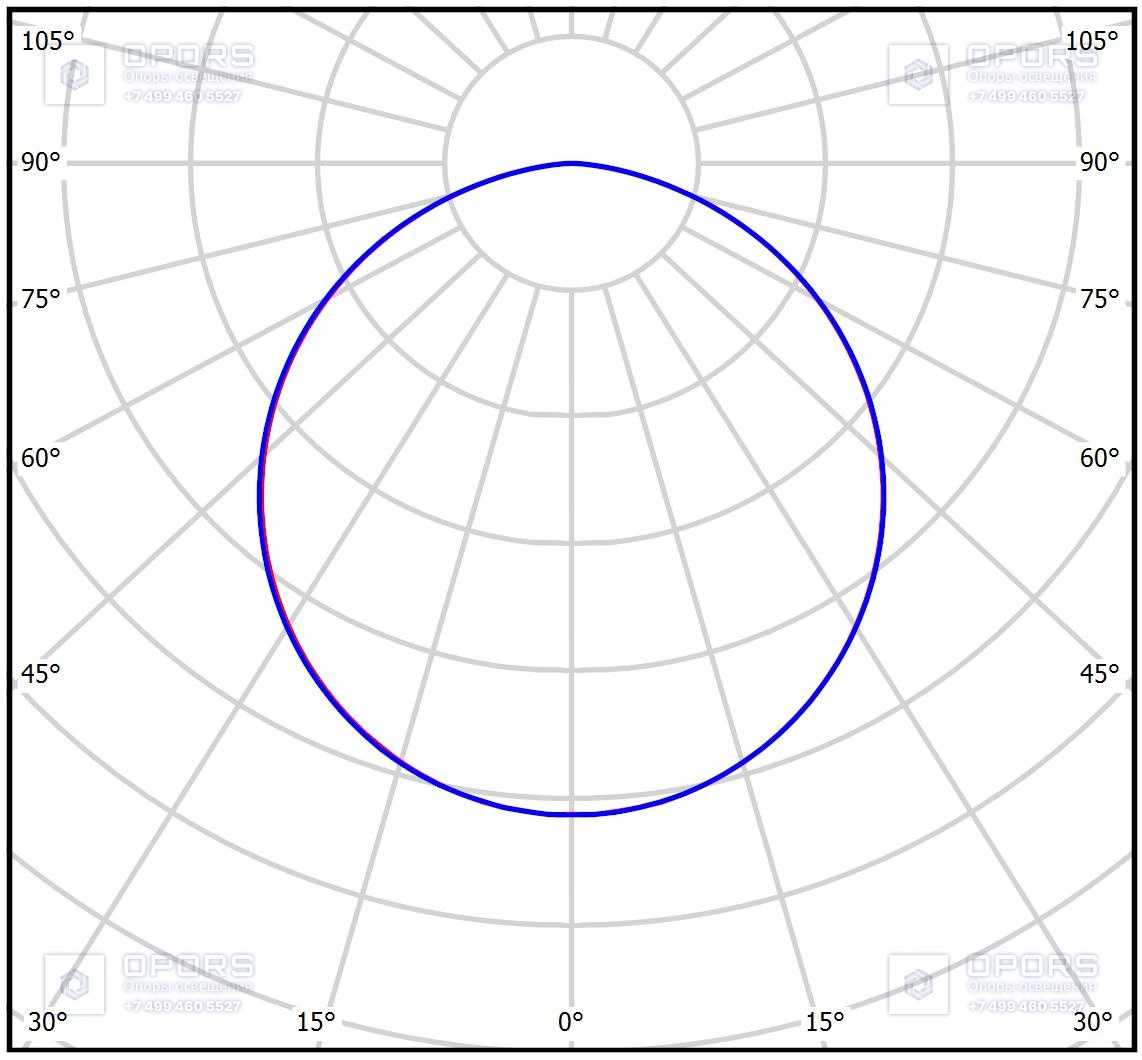Select the OPORS watermark text at upper left

pyautogui.click(x=189, y=56)
